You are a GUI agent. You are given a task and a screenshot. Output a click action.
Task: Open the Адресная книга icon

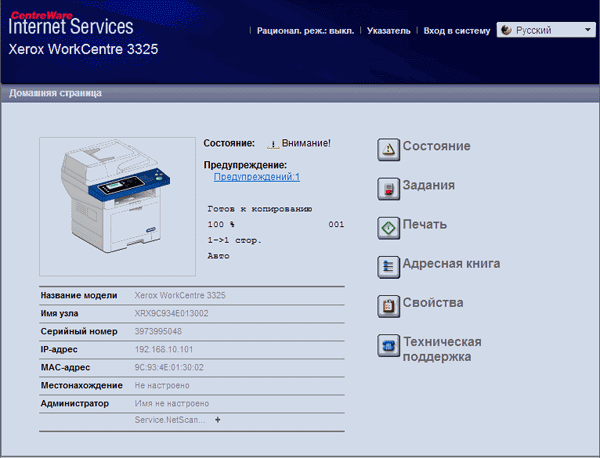[388, 267]
